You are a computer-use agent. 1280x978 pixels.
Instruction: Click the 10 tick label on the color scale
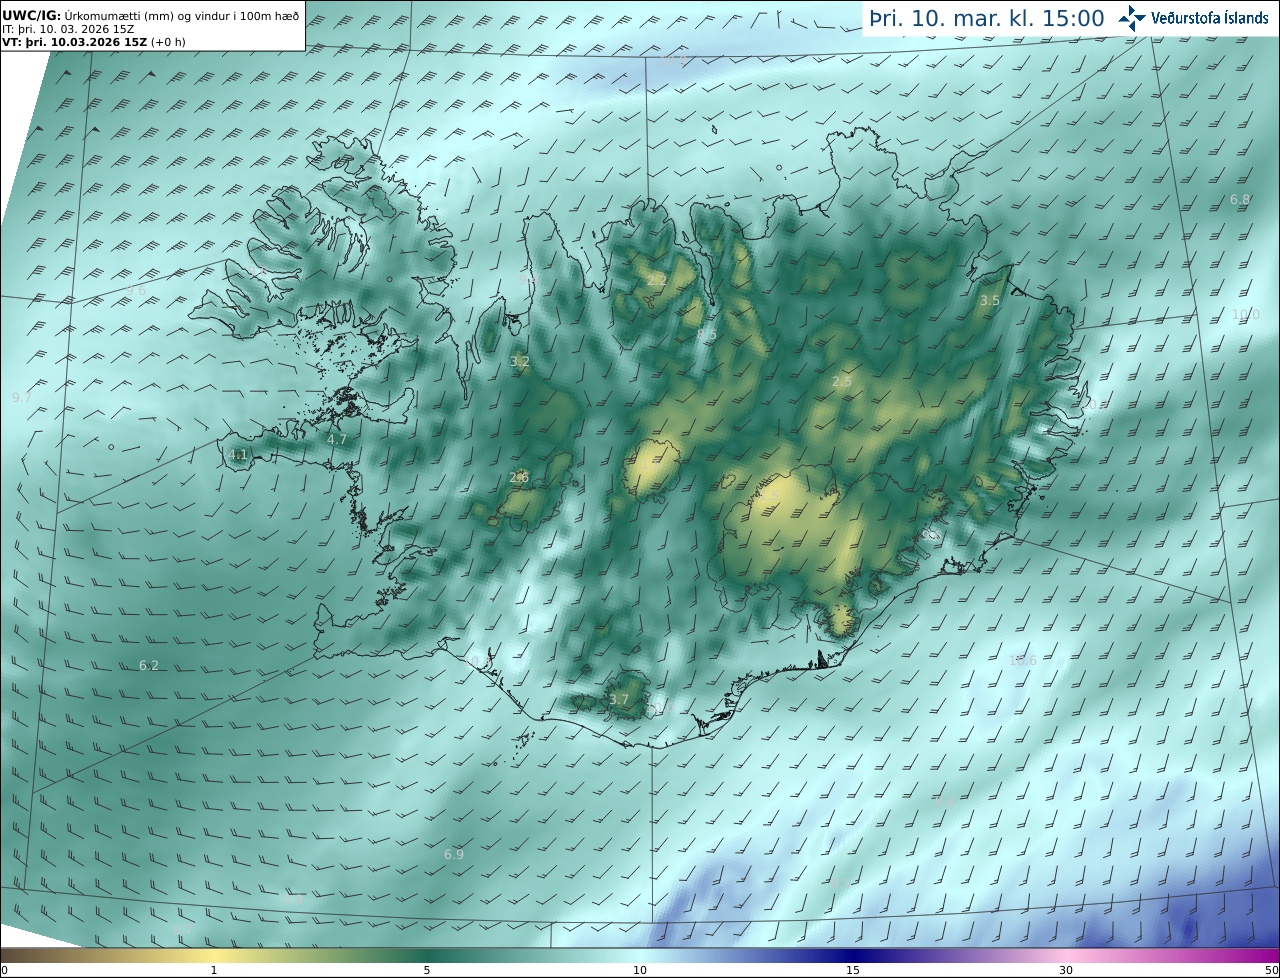click(640, 970)
